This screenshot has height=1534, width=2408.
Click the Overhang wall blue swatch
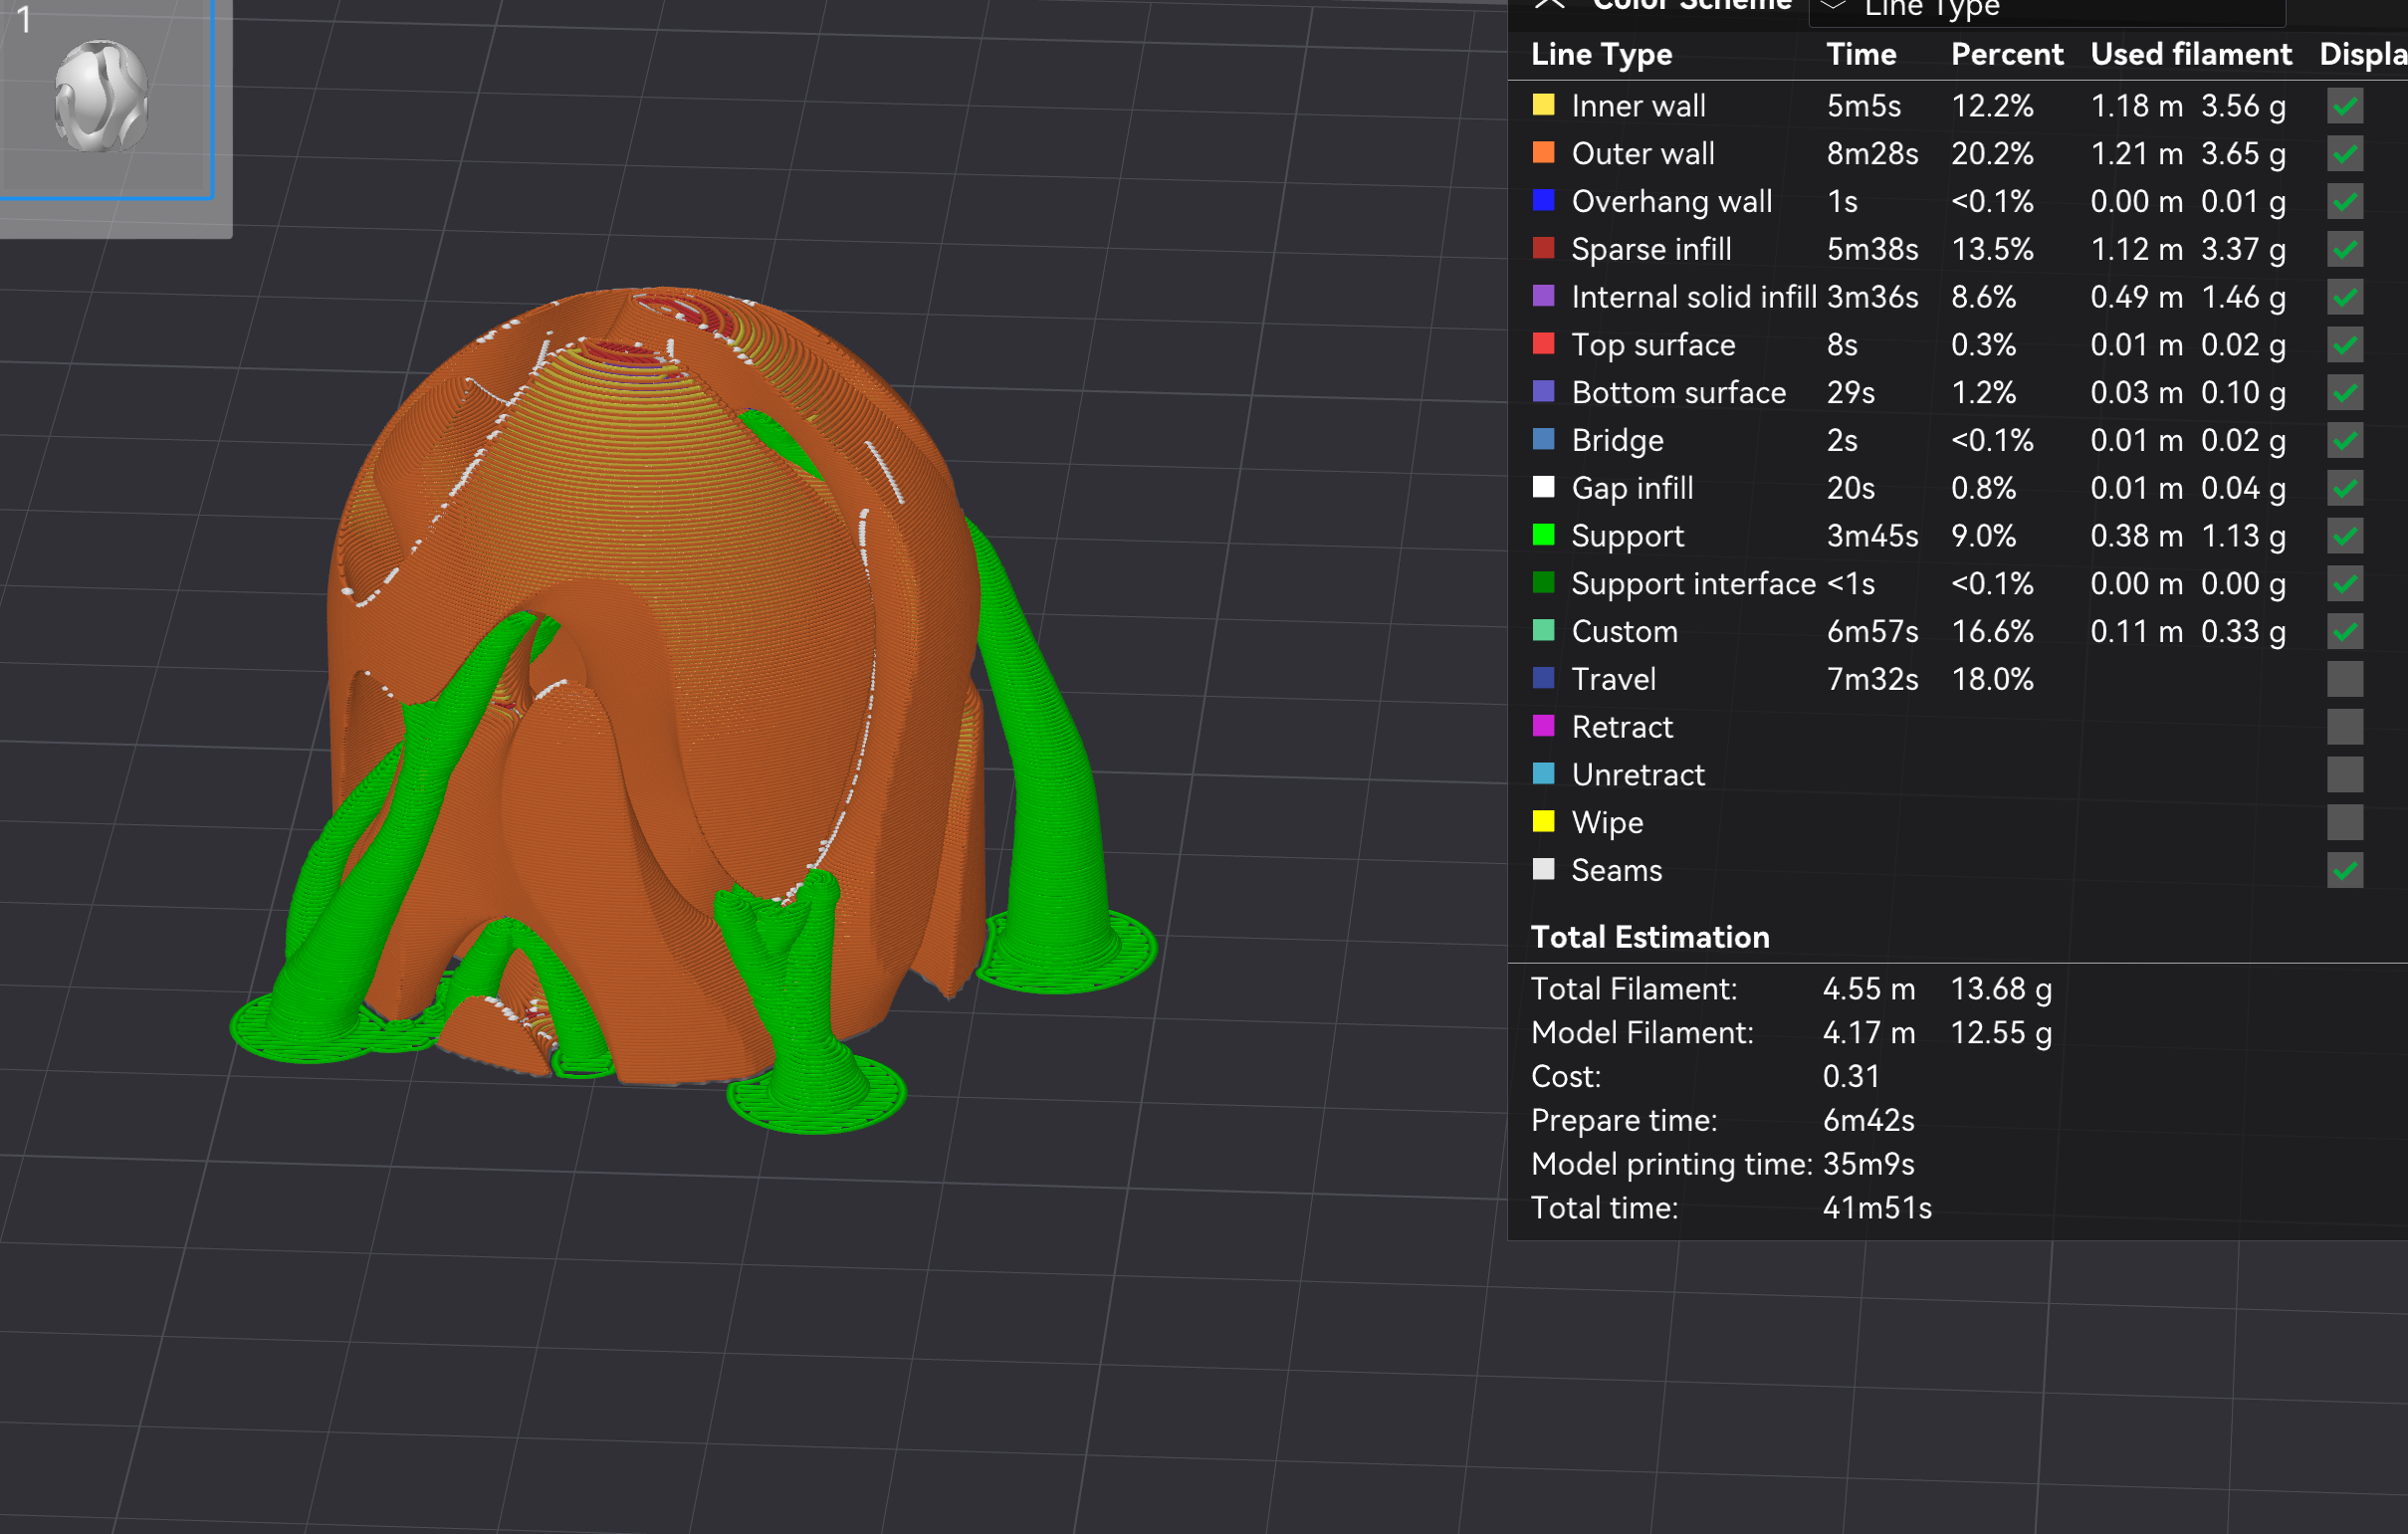click(x=1543, y=201)
